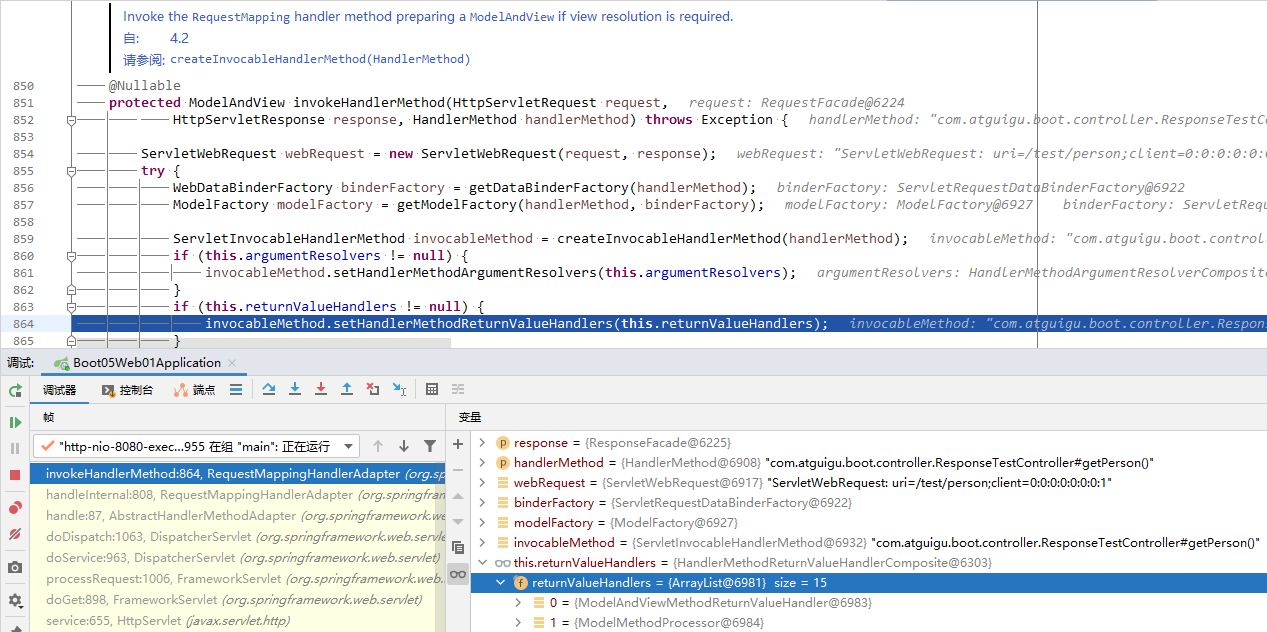Screen dimensions: 1267x632
Task: Open the createInvocableHandlerMethod(HandlerMethod) doc link
Action: point(320,59)
